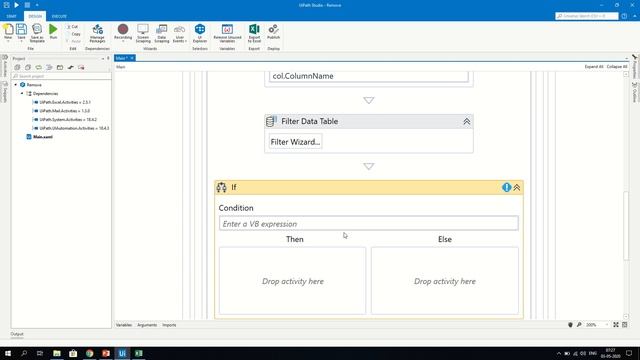Click the Search project field

(61, 76)
